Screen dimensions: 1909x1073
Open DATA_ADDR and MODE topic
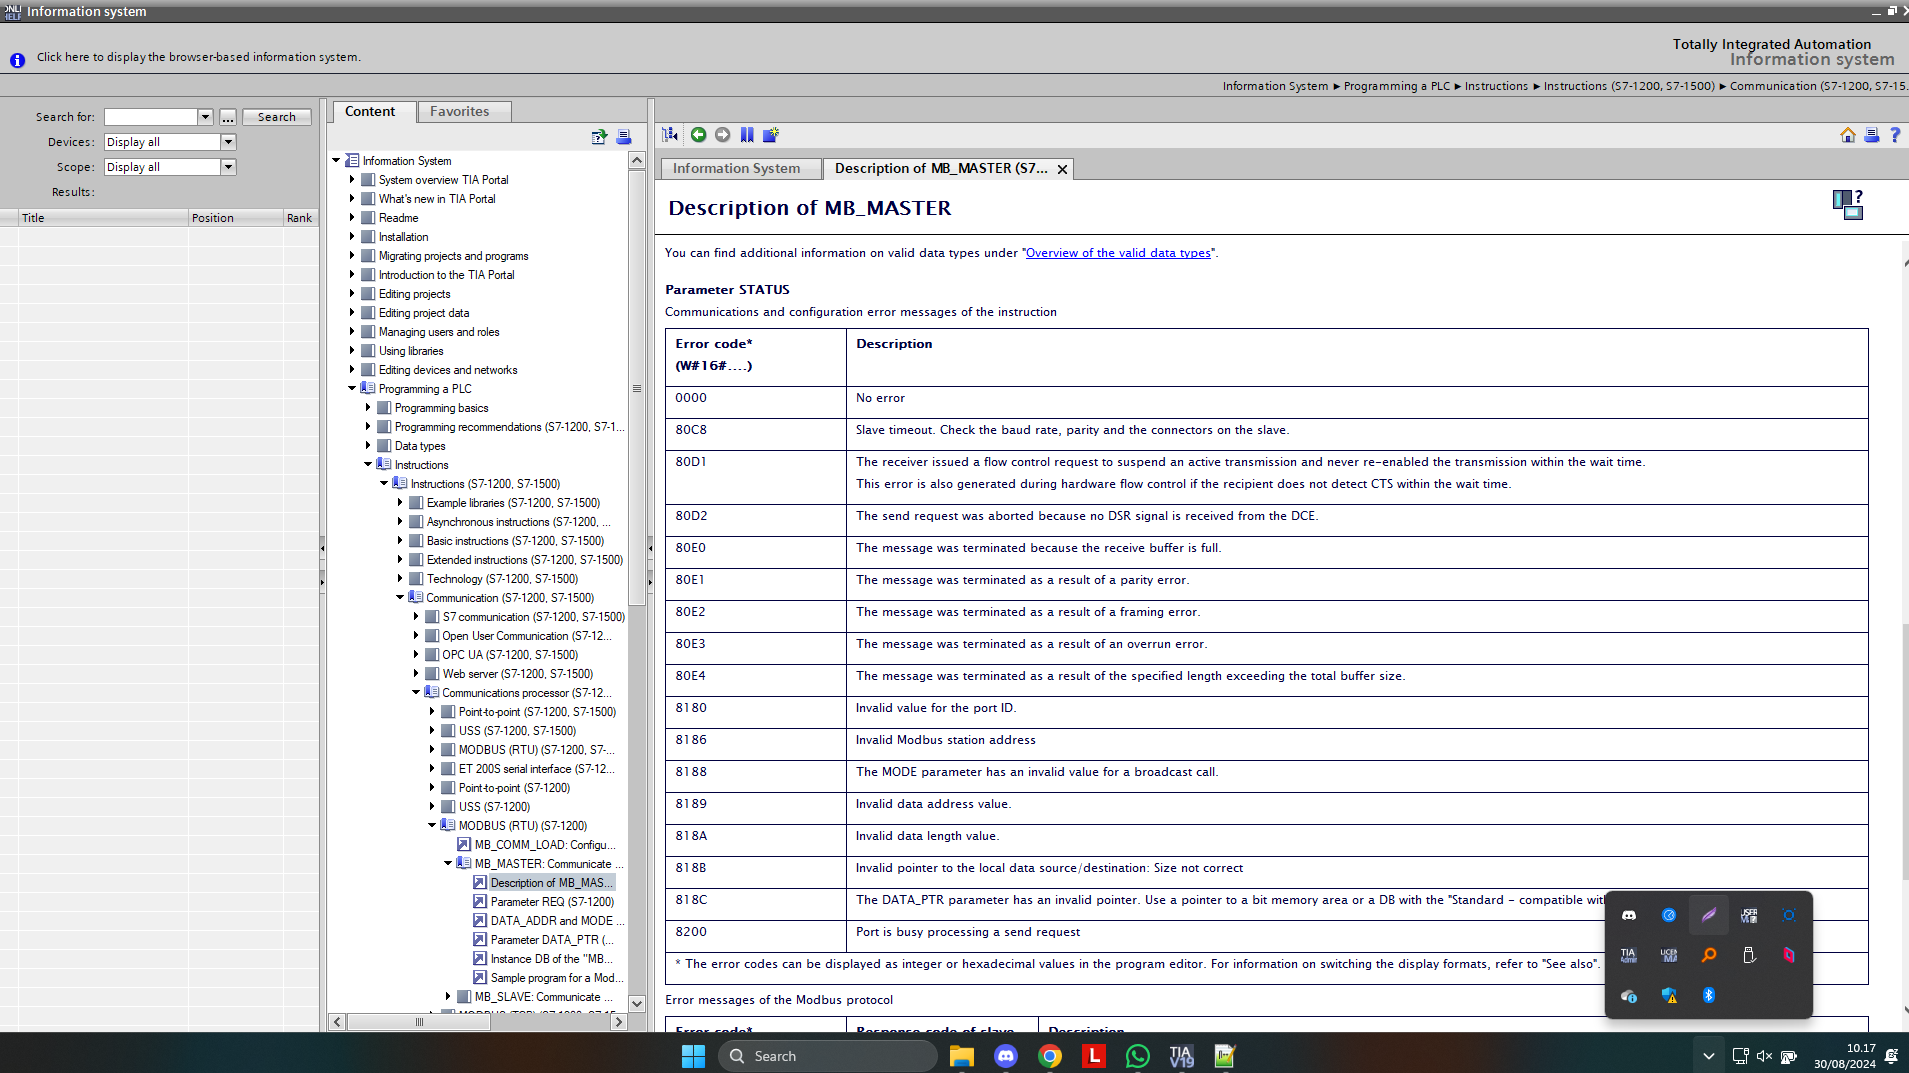click(x=557, y=920)
